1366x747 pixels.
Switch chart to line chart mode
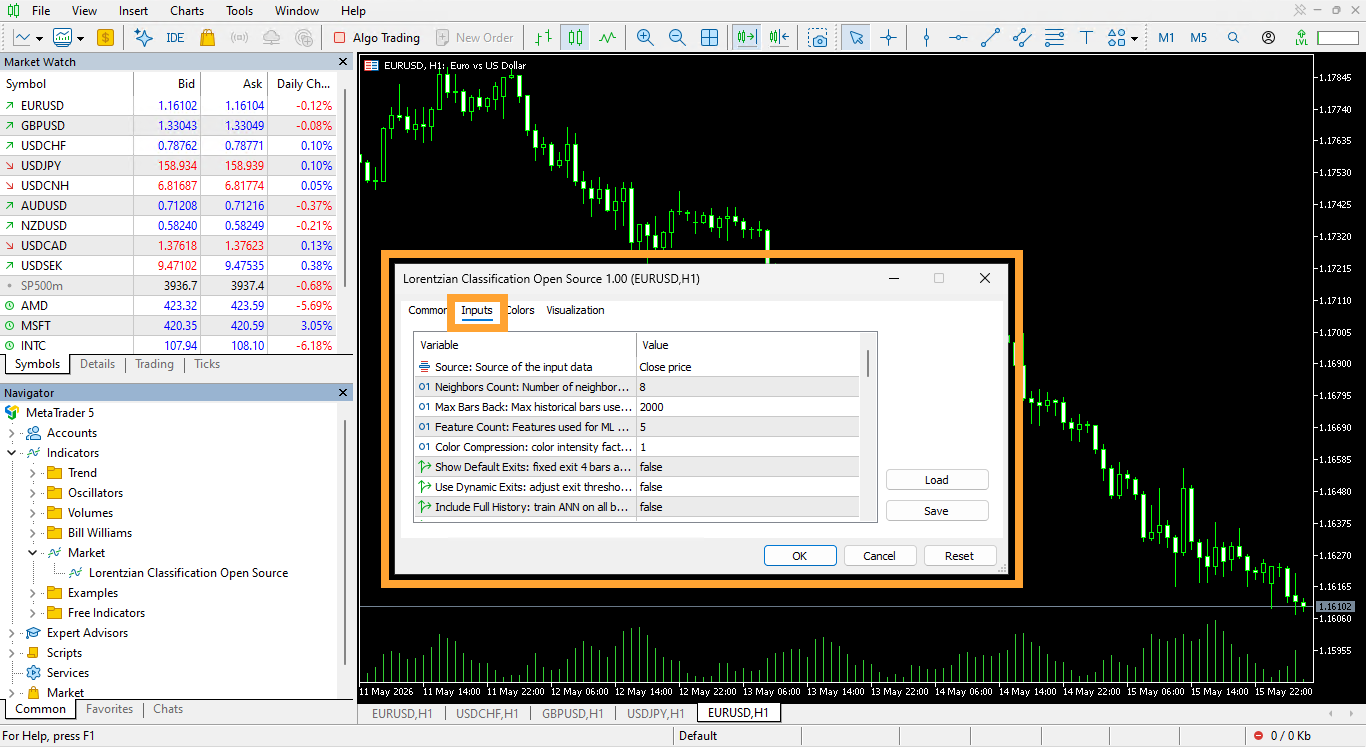607,38
